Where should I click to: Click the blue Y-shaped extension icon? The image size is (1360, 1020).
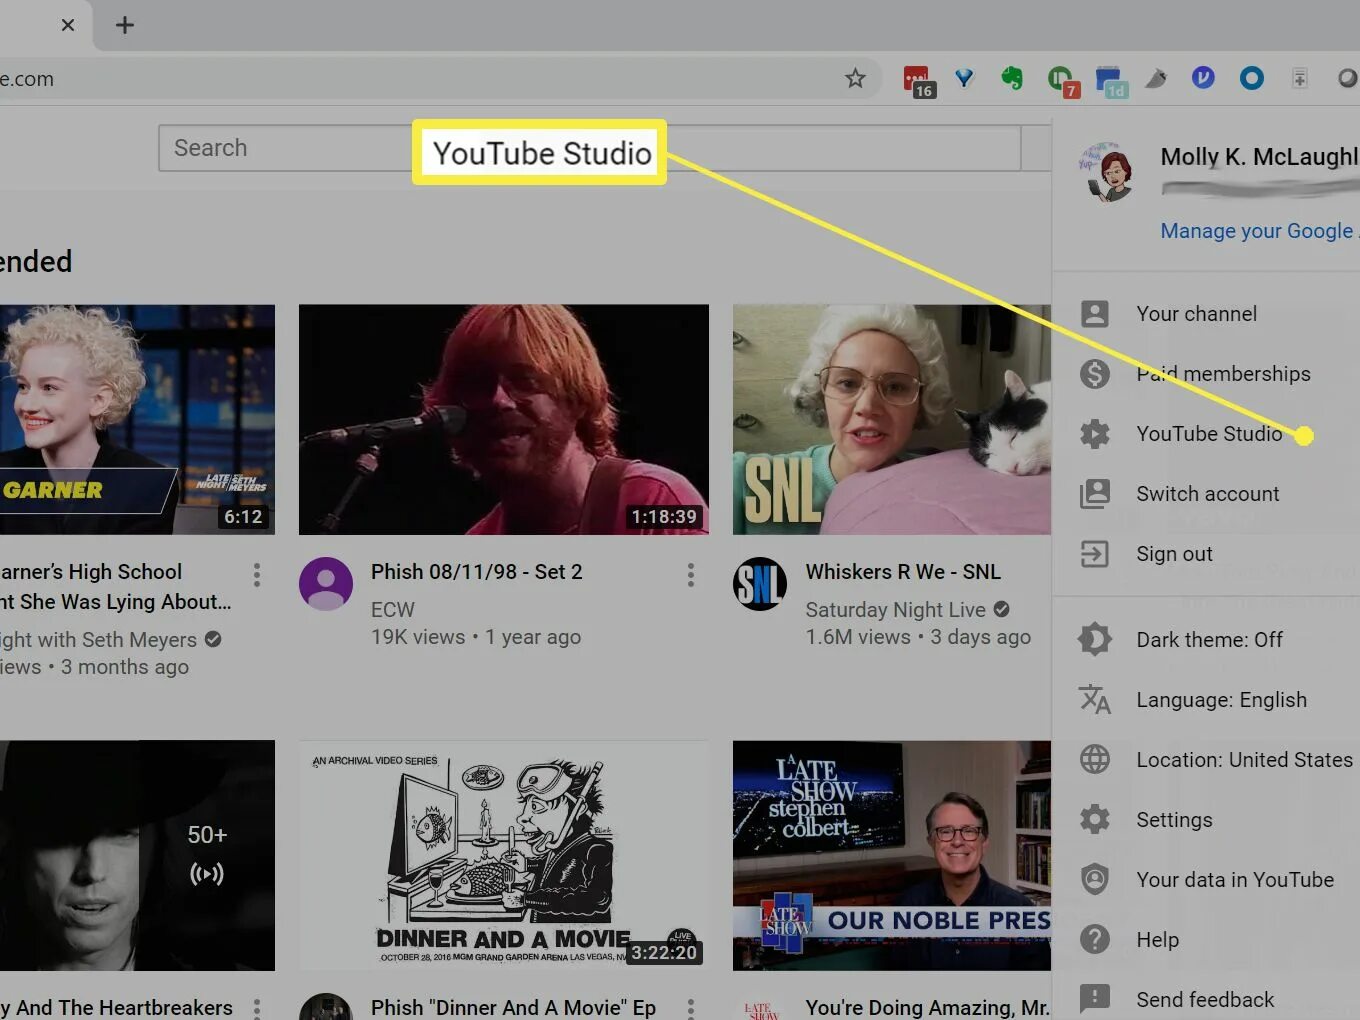click(x=964, y=78)
